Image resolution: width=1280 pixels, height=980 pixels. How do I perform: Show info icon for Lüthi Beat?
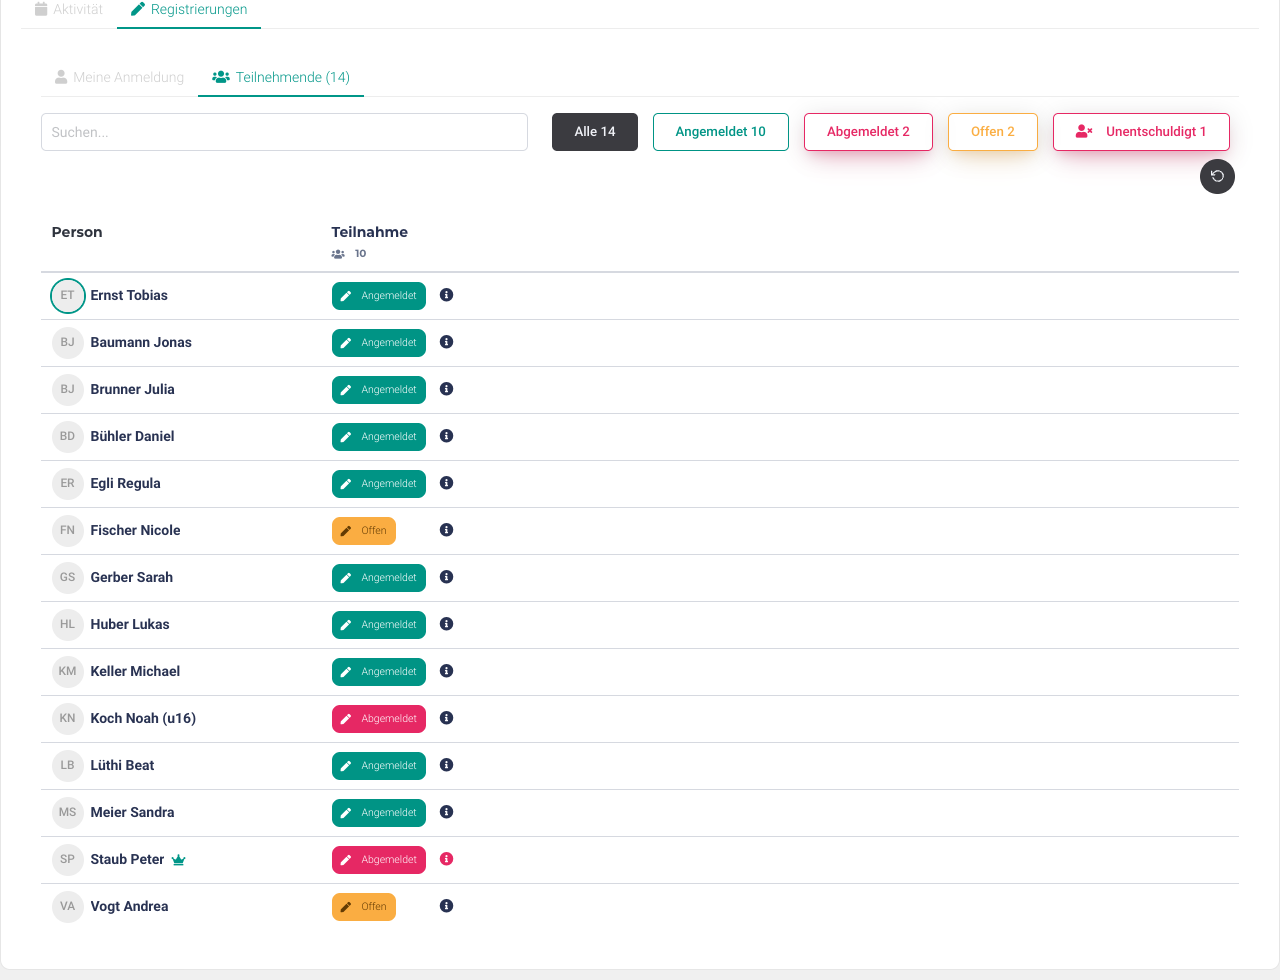[447, 765]
